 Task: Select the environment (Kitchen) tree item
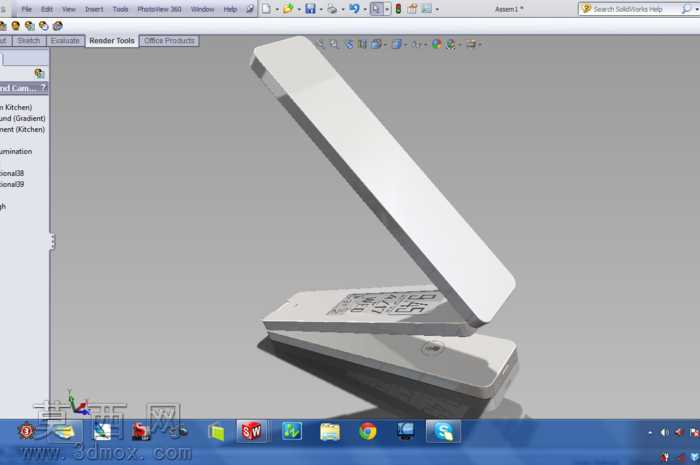click(22, 129)
